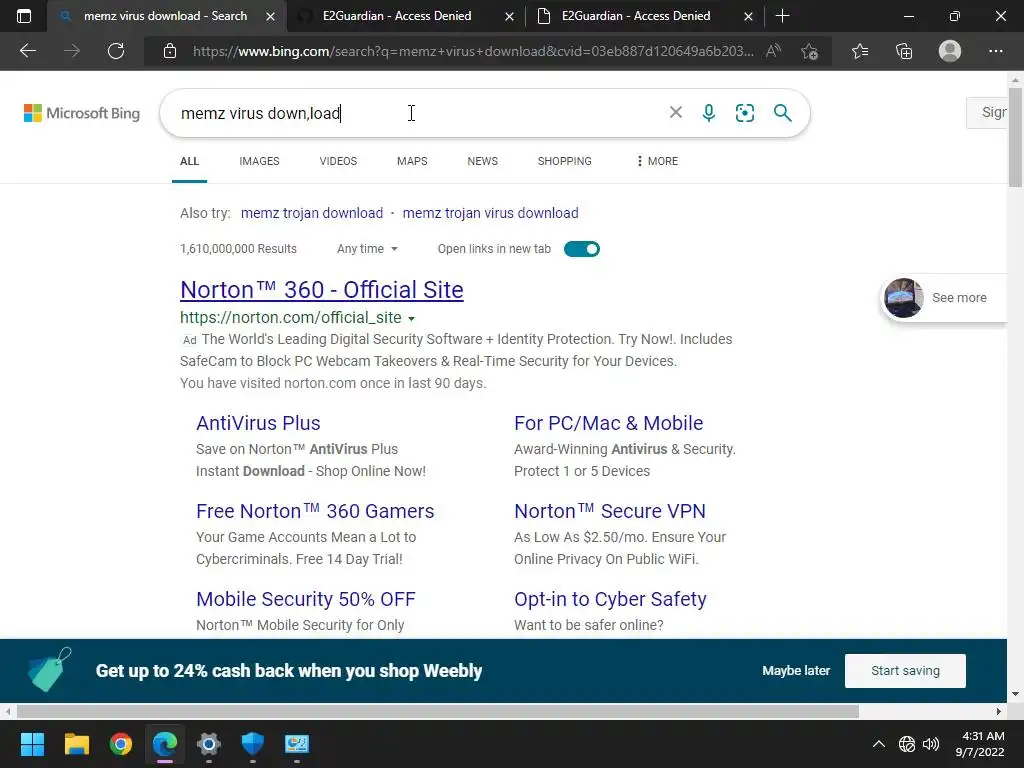Screen dimensions: 1024x768
Task: View site information lock icon
Action: pyautogui.click(x=170, y=51)
